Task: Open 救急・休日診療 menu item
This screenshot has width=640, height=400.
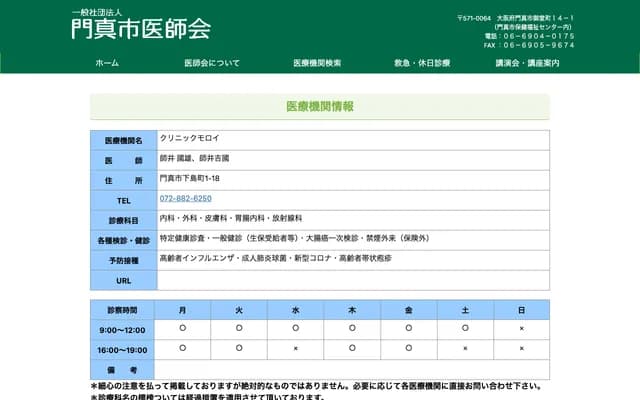Action: [x=422, y=63]
